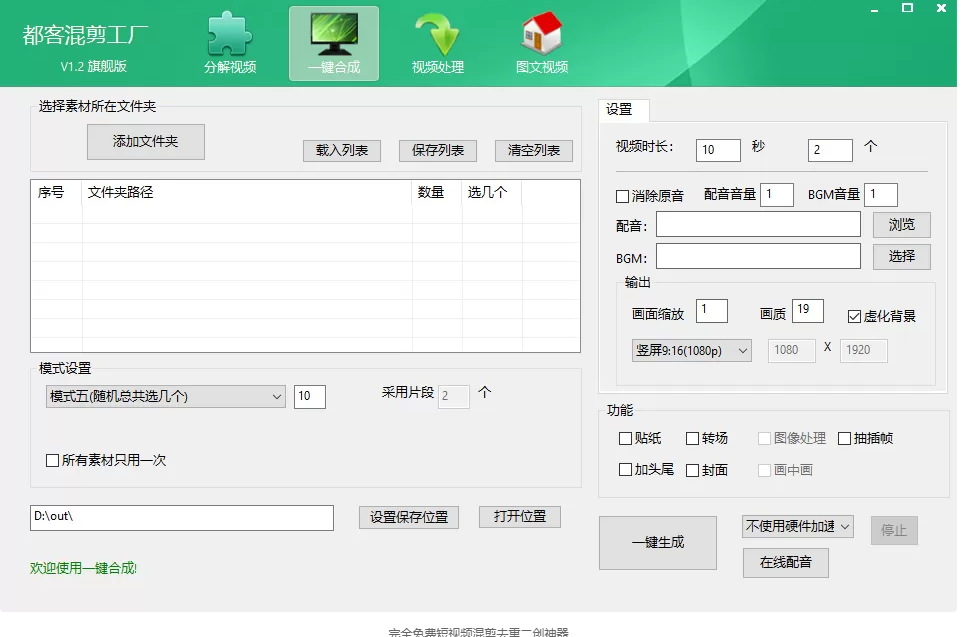Focus the 视频时长 seconds input field
This screenshot has height=637, width=964.
tap(718, 150)
